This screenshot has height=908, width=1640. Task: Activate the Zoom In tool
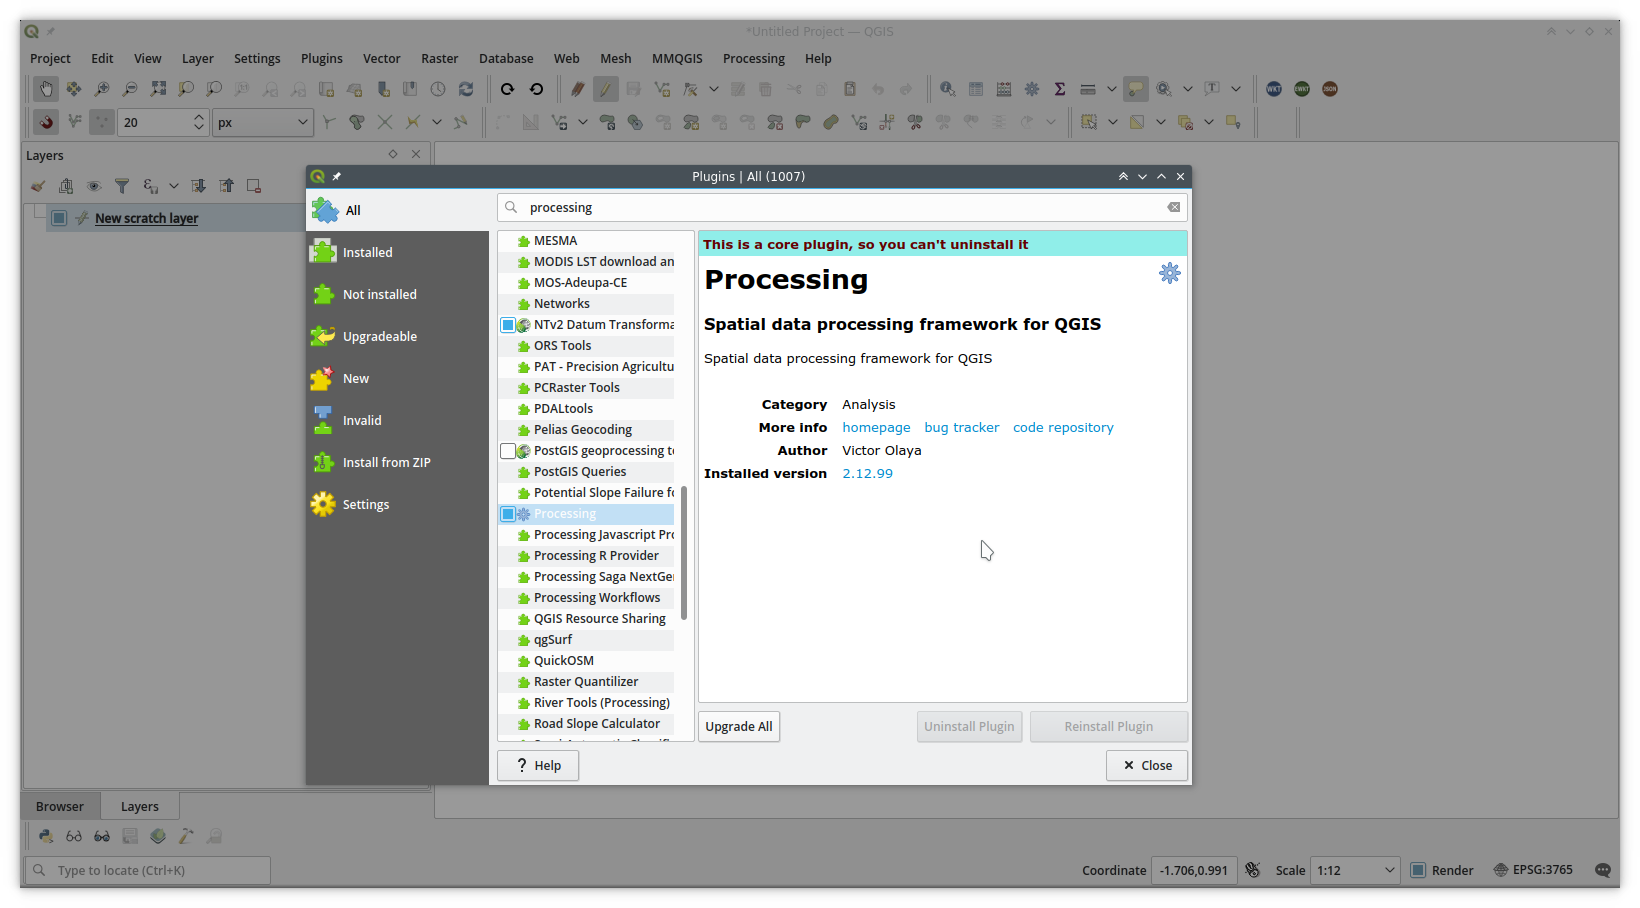click(101, 89)
